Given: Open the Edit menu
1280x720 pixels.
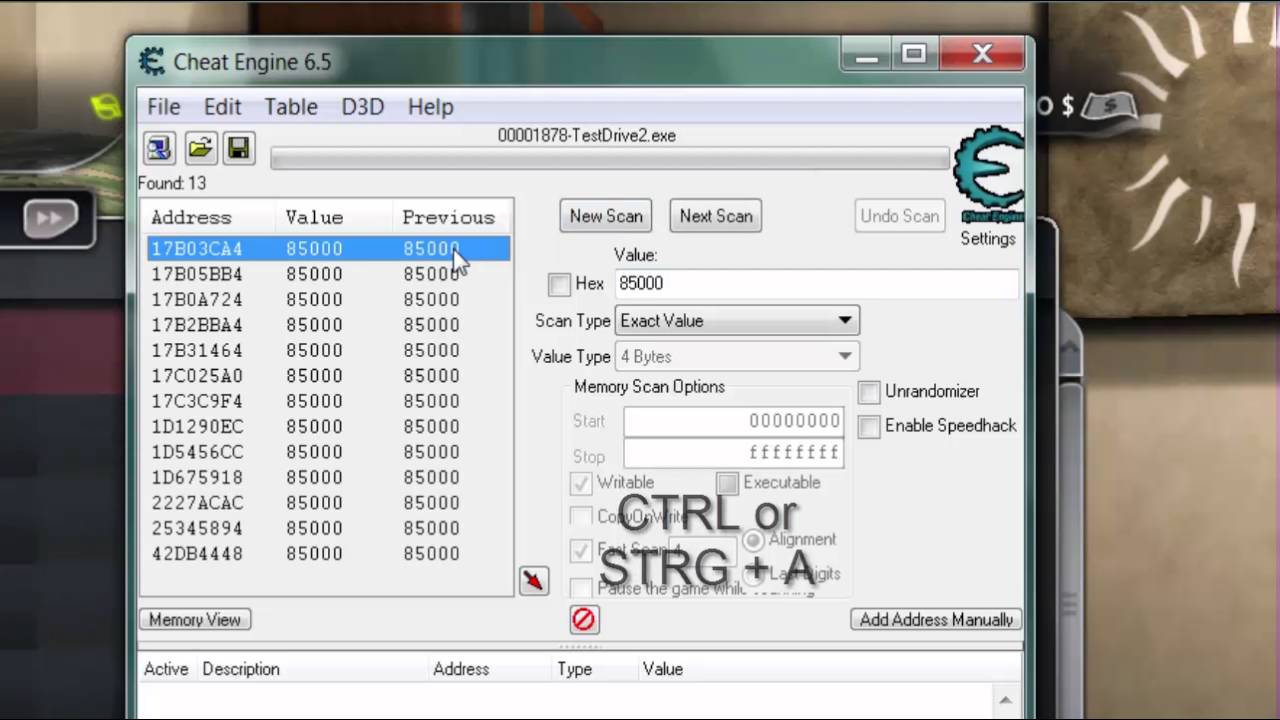Looking at the screenshot, I should click(222, 107).
